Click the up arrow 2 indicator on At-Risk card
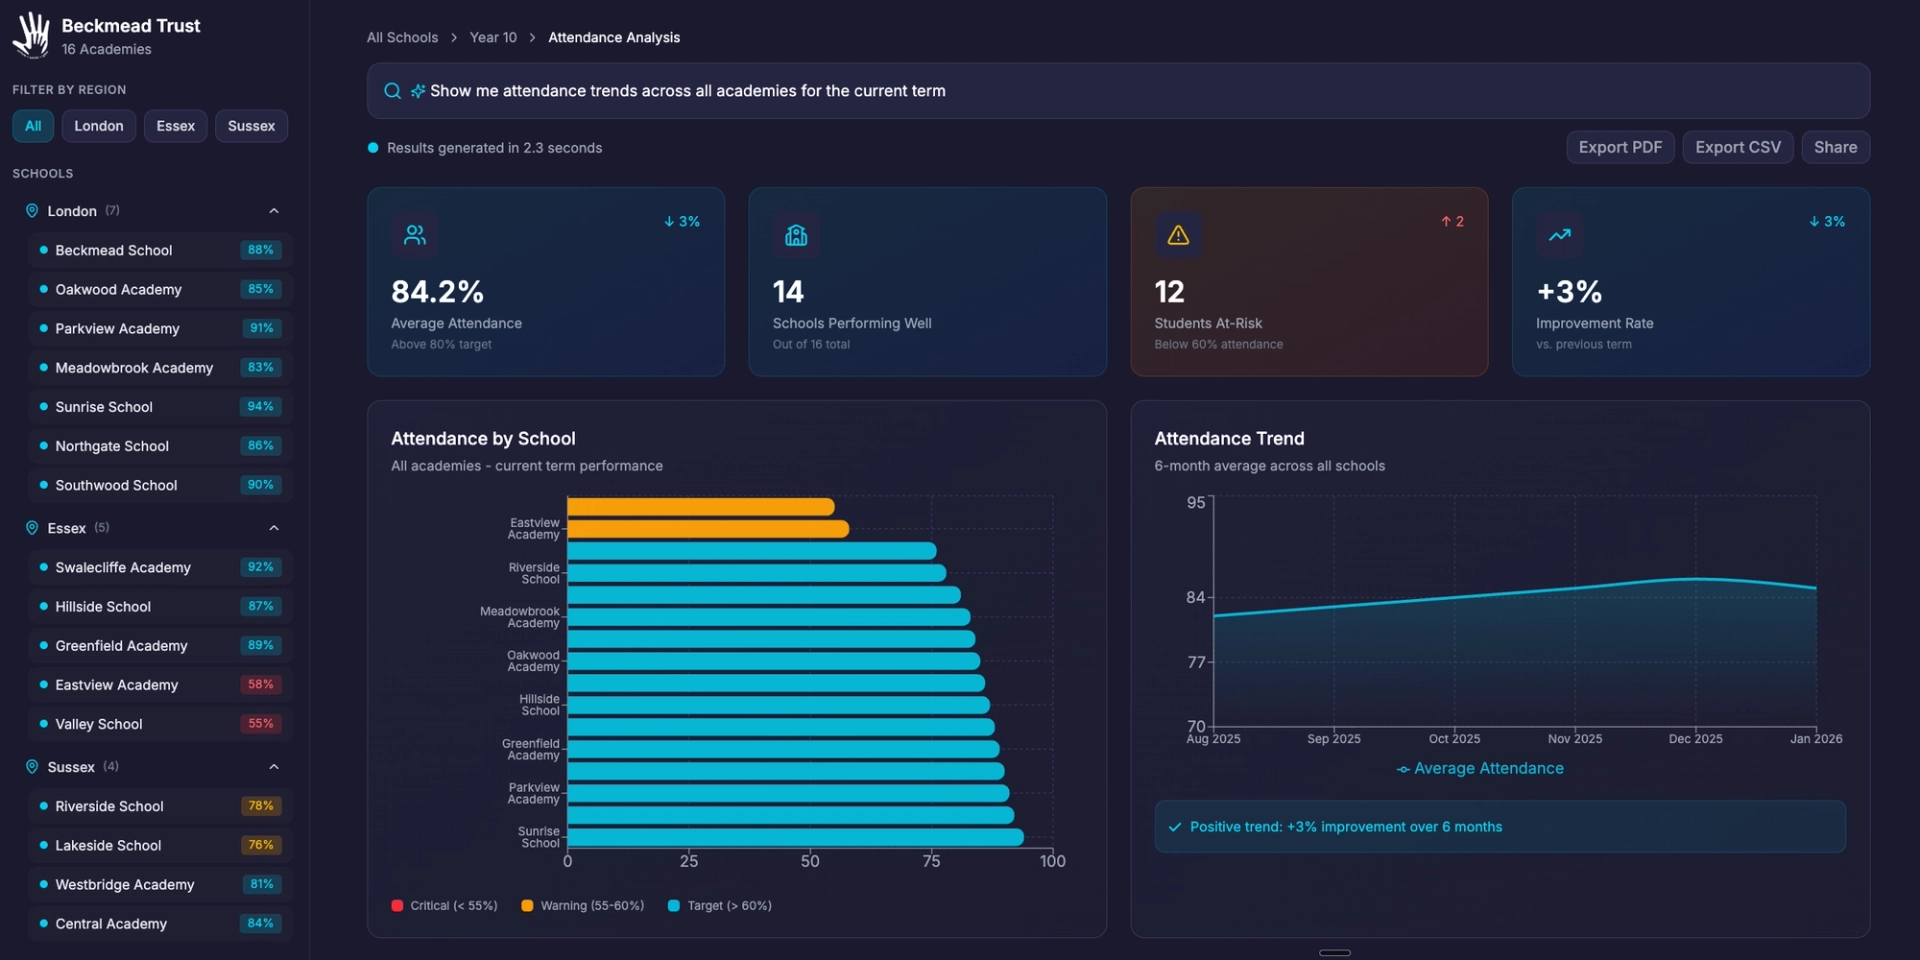This screenshot has width=1920, height=960. point(1452,222)
